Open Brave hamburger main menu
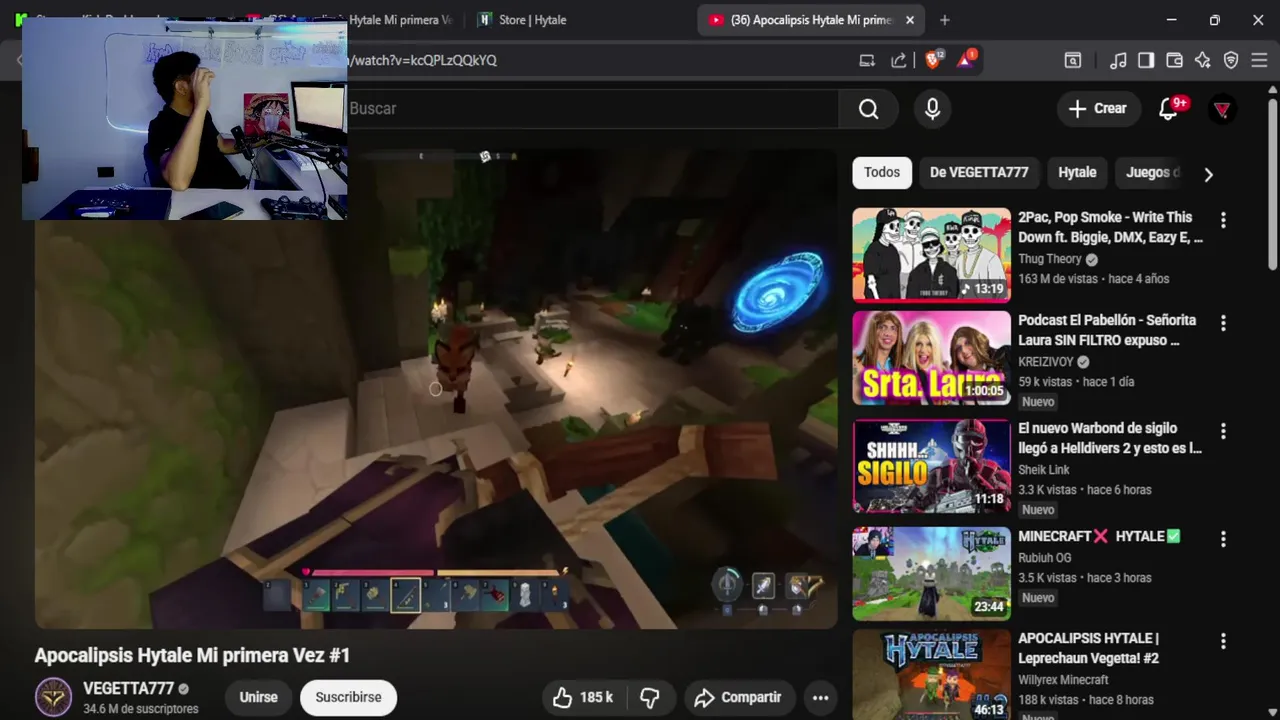The image size is (1280, 720). coord(1259,60)
